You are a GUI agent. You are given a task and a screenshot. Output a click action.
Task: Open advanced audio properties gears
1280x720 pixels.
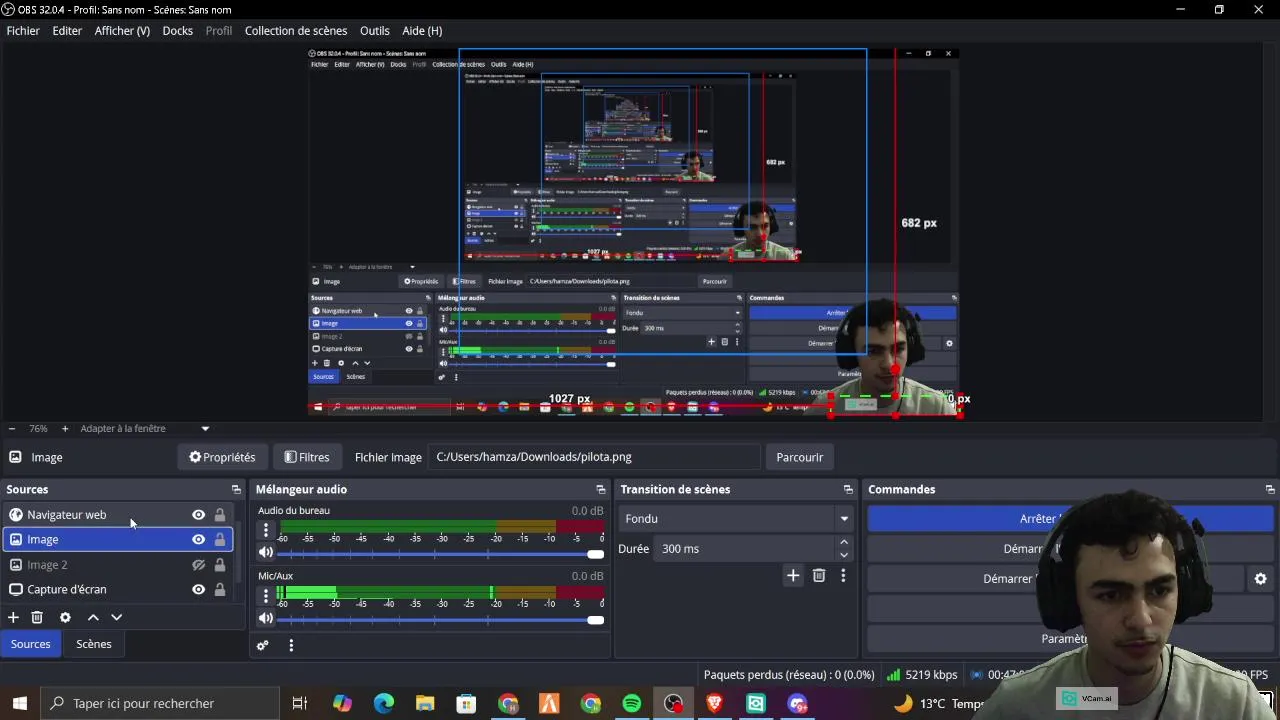pyautogui.click(x=263, y=646)
